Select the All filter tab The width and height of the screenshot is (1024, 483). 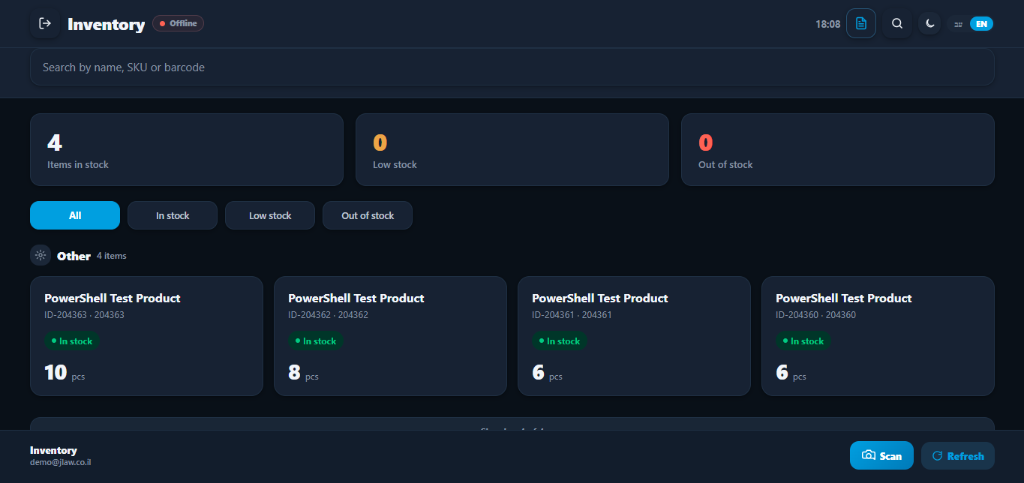[x=75, y=215]
